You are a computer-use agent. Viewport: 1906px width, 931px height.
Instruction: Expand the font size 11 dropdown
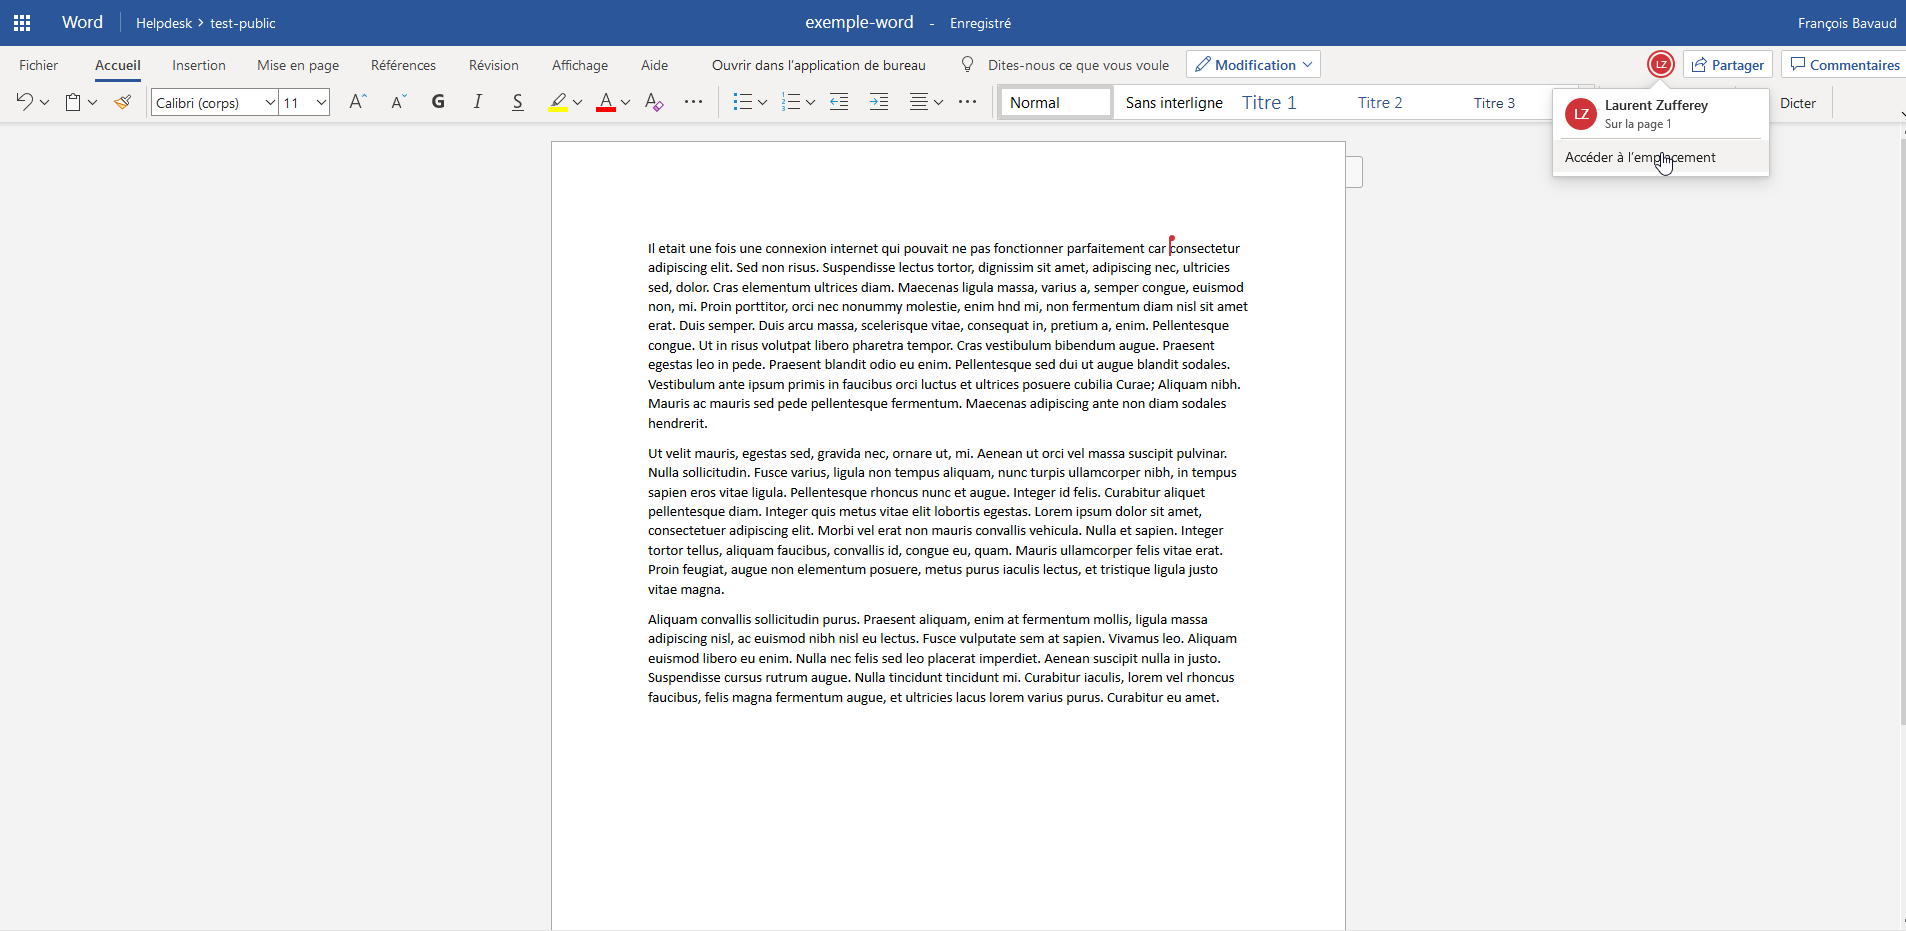(x=321, y=103)
